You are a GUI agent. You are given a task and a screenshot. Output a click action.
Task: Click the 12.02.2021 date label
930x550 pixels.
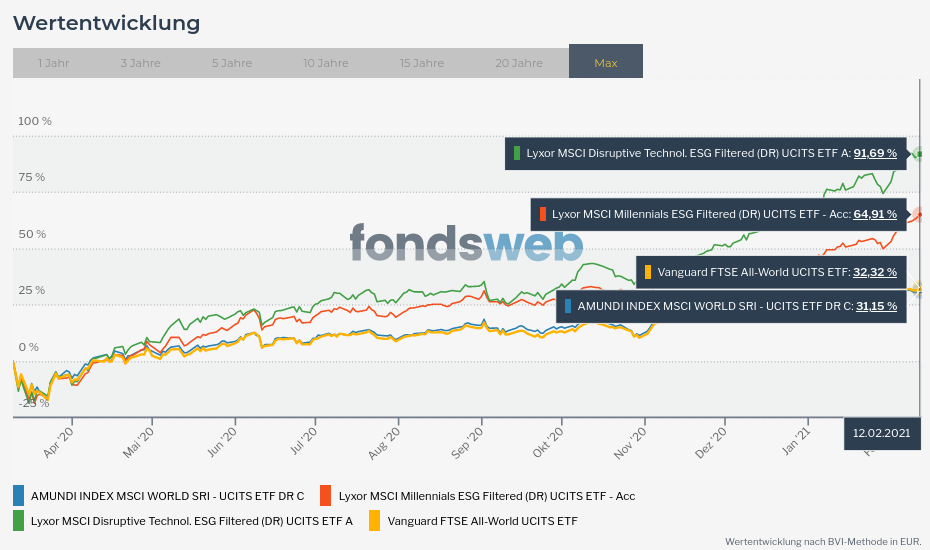[x=881, y=434]
